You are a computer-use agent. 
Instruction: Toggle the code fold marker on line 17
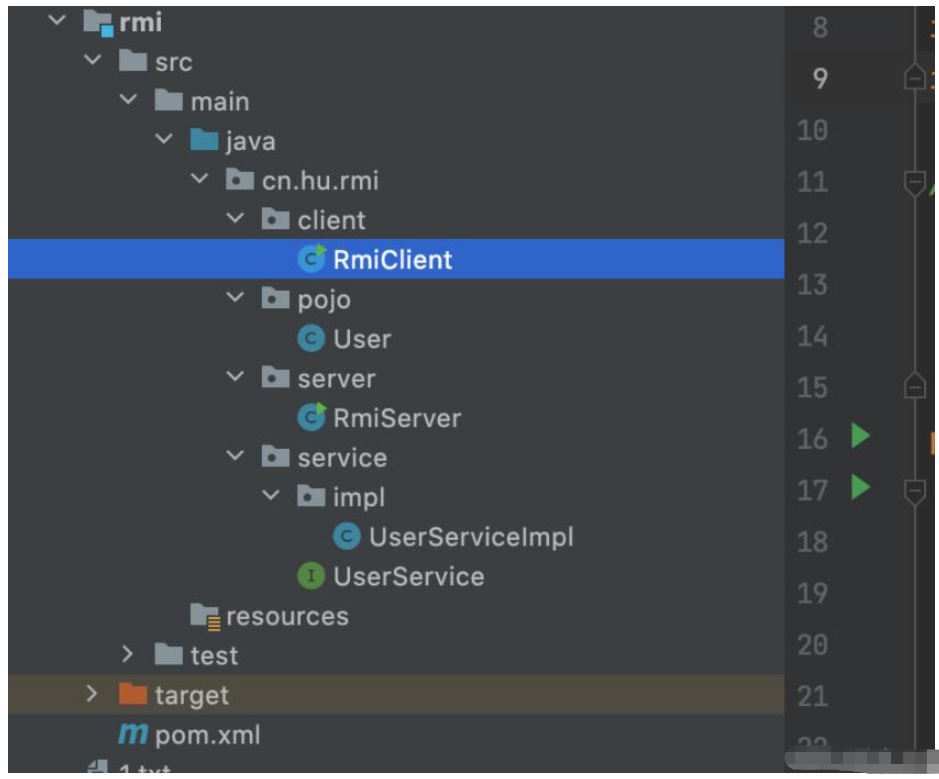pyautogui.click(x=914, y=491)
